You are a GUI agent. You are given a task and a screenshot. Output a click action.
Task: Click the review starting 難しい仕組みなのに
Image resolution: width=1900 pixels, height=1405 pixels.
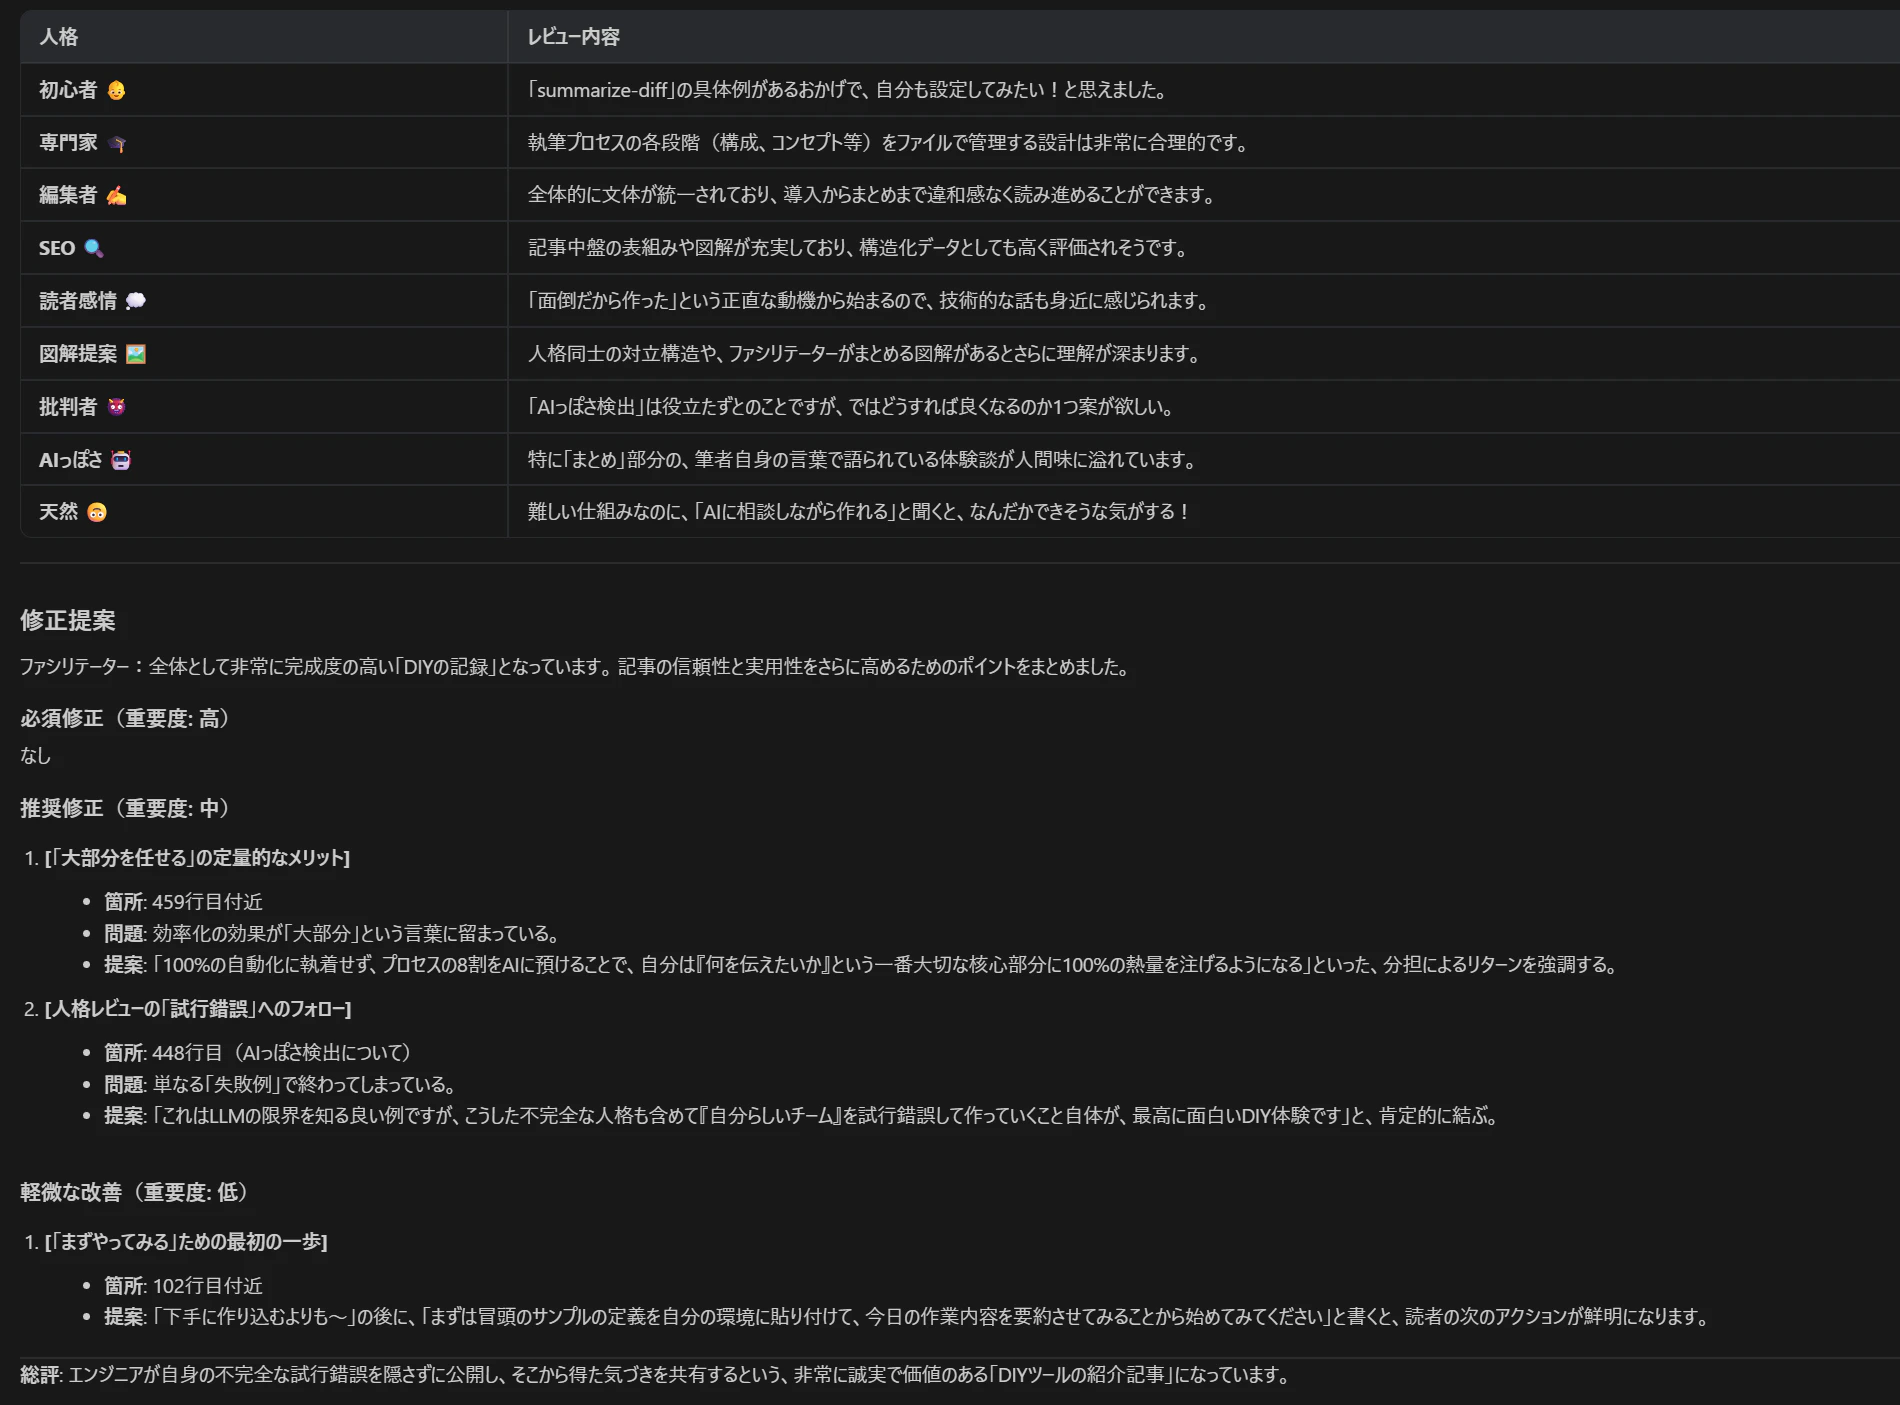coord(859,512)
